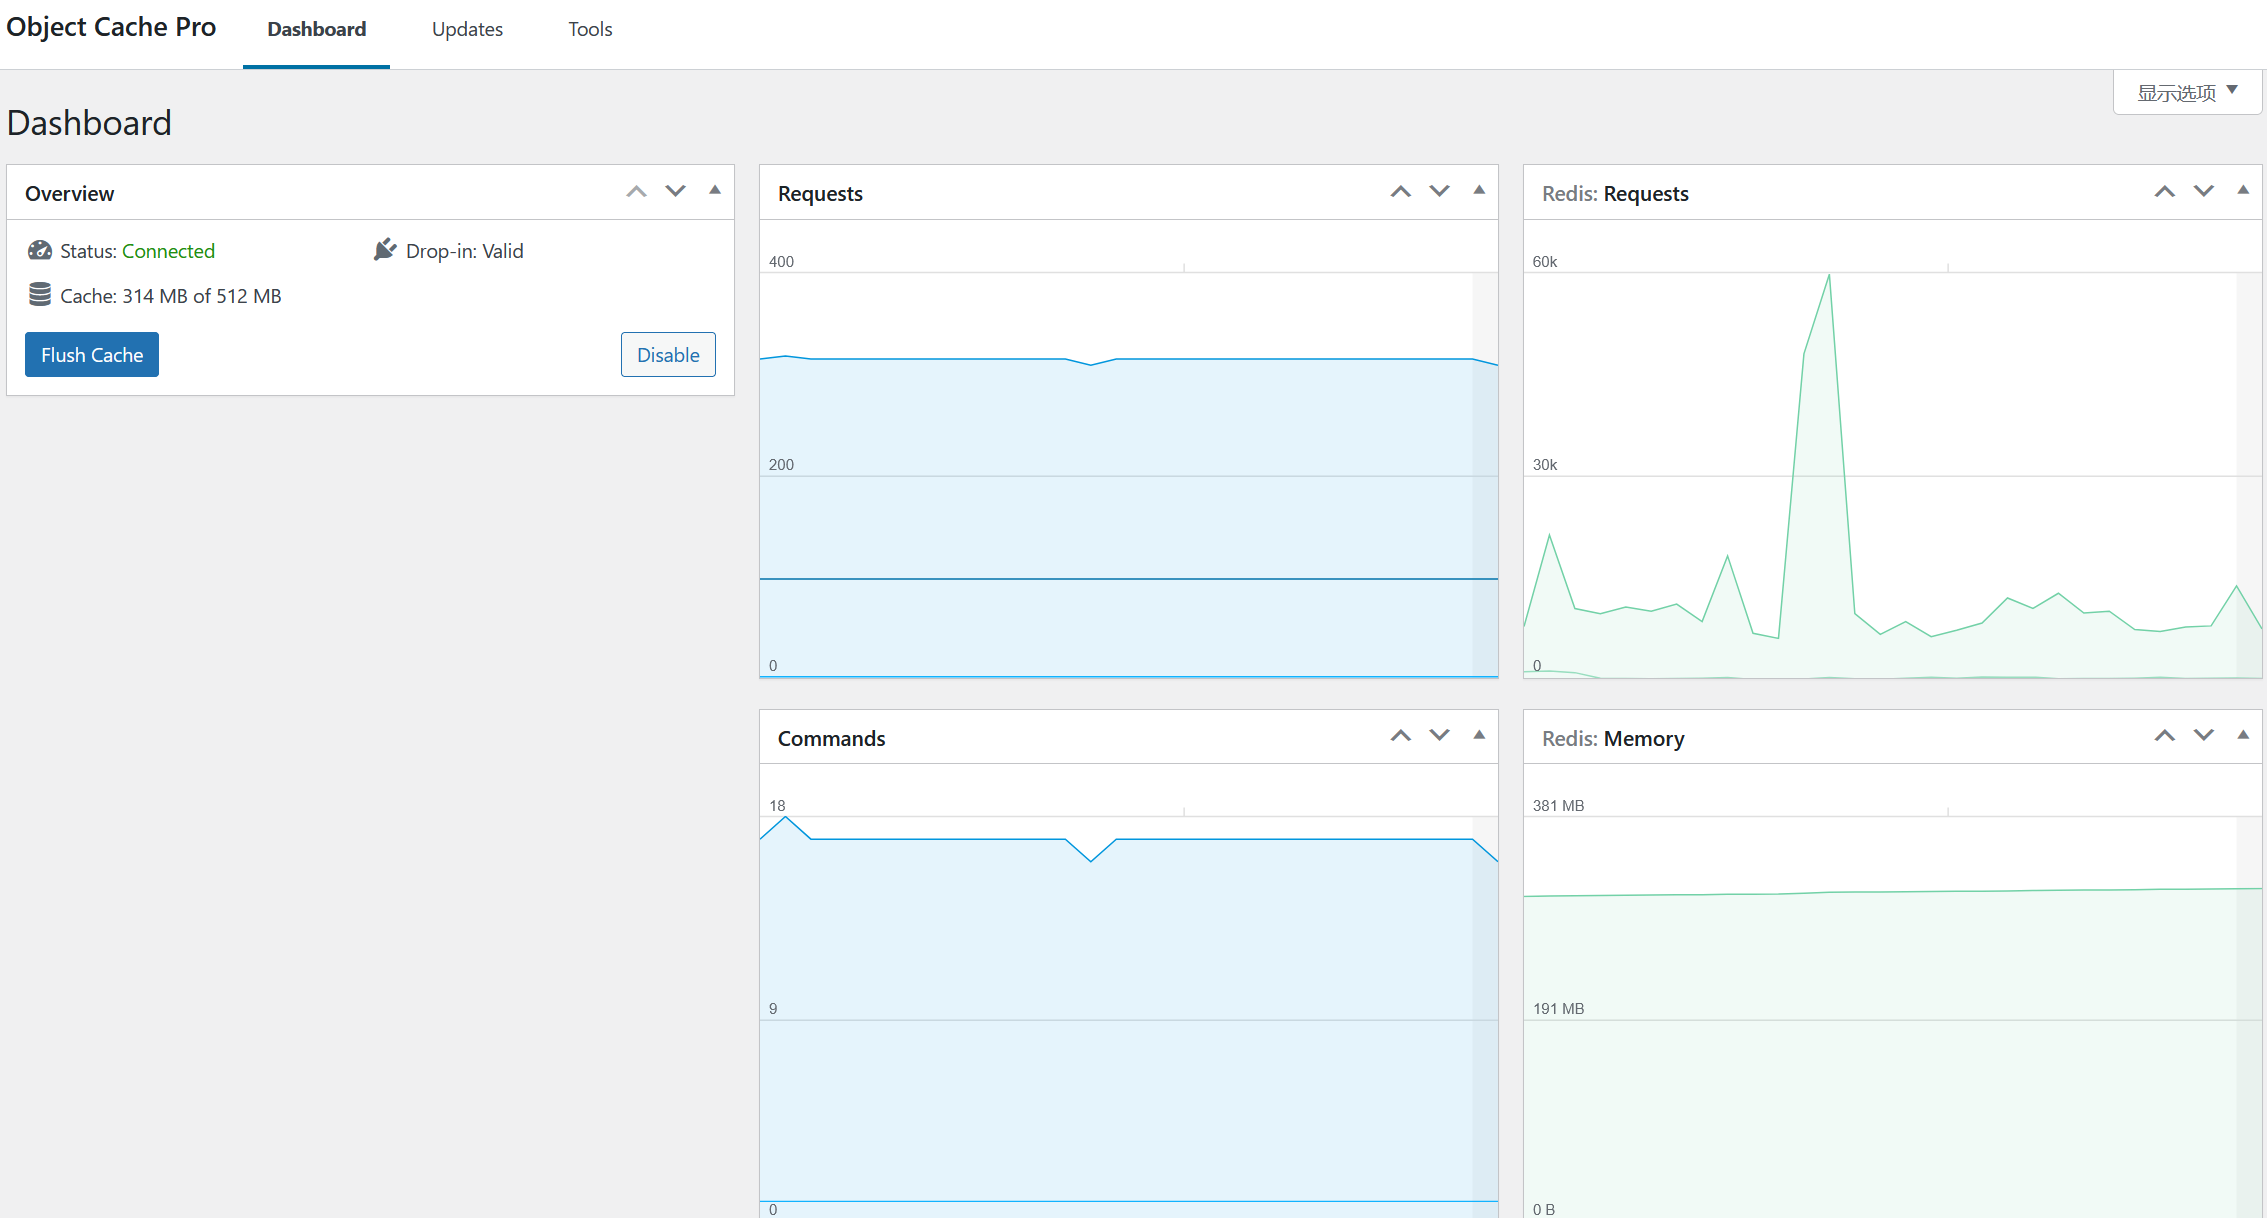Click the Commands panel heading
This screenshot has height=1218, width=2267.
click(x=832, y=738)
